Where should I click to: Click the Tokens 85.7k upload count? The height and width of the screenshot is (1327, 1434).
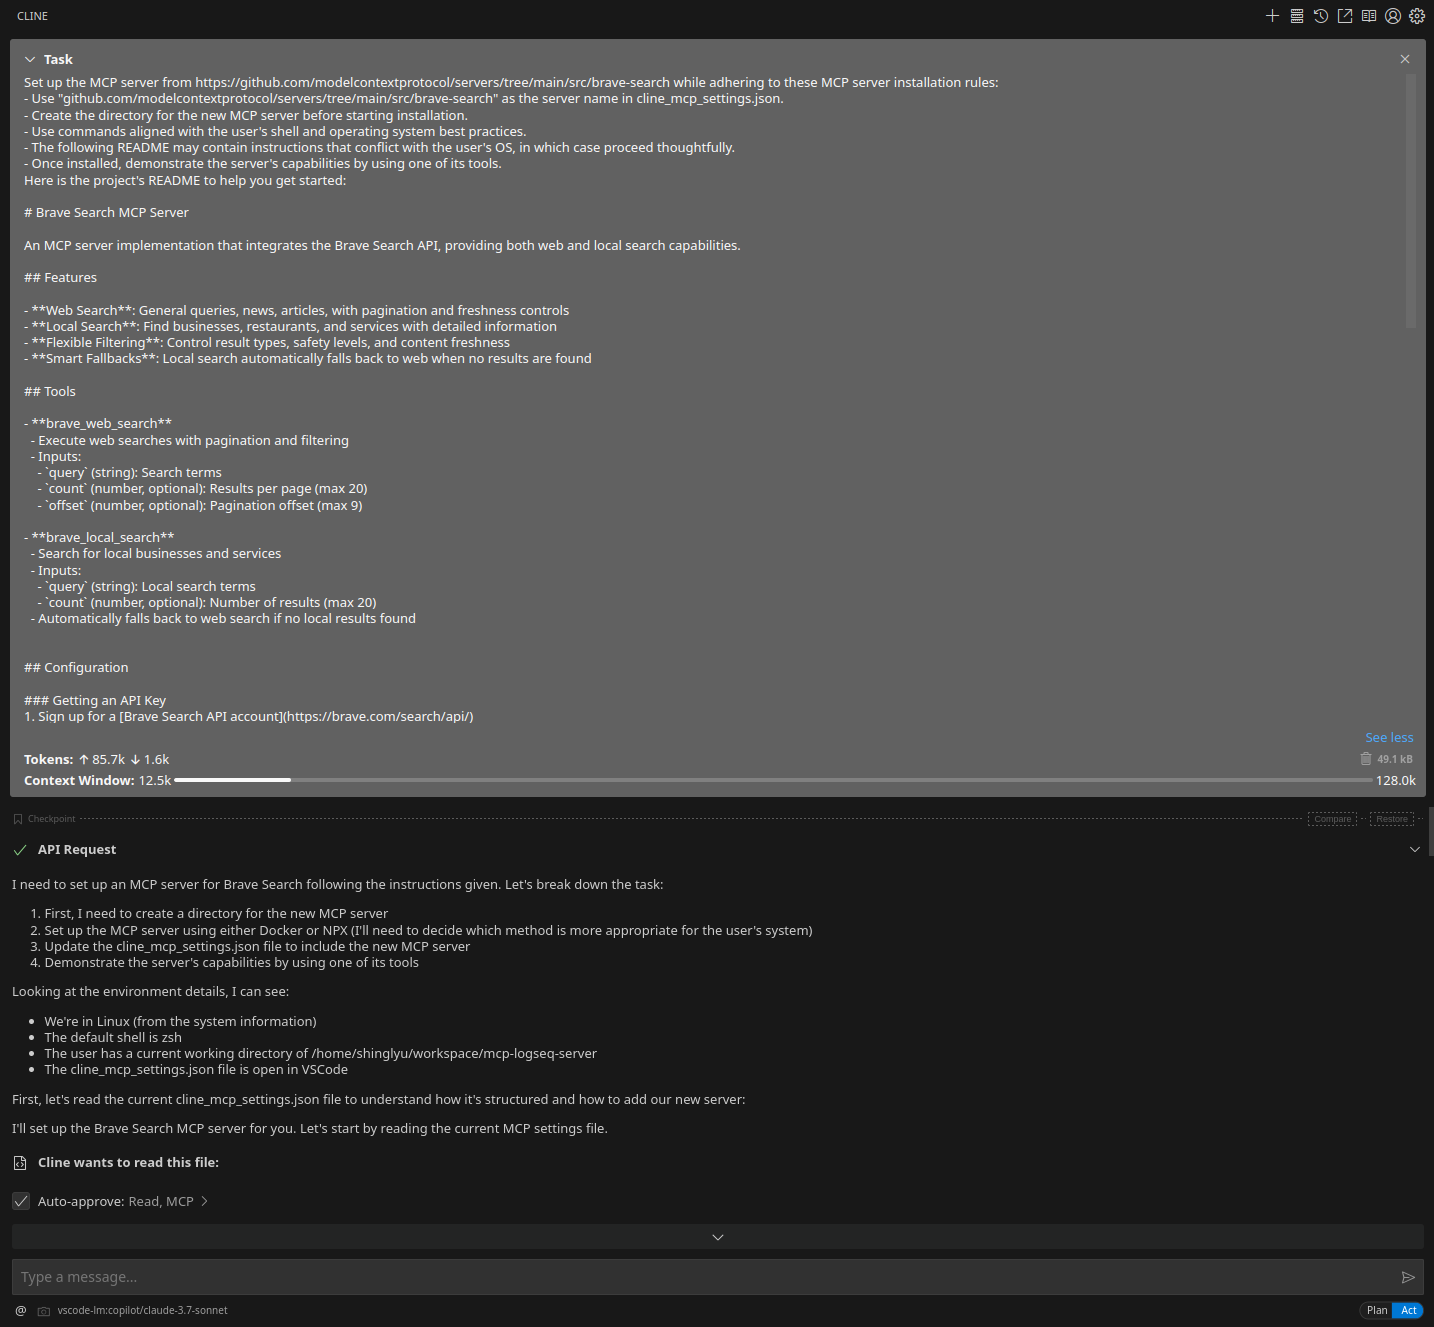pos(102,760)
